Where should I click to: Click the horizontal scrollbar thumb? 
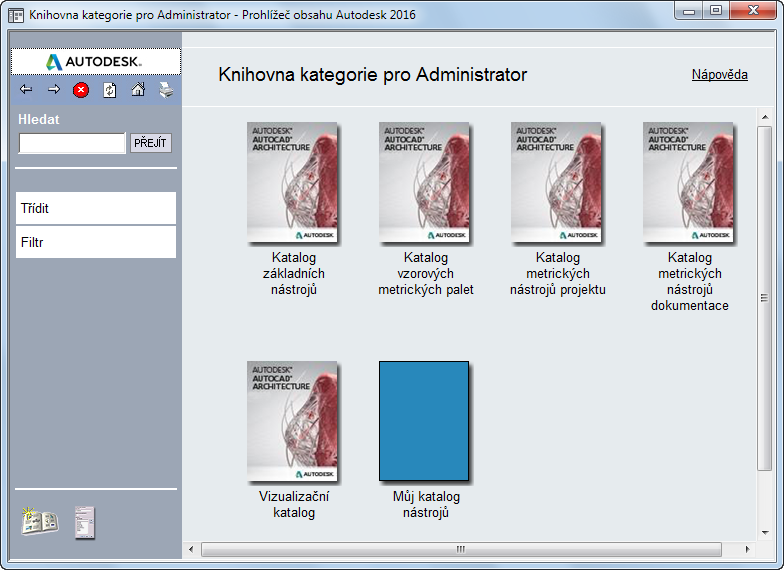[x=461, y=549]
